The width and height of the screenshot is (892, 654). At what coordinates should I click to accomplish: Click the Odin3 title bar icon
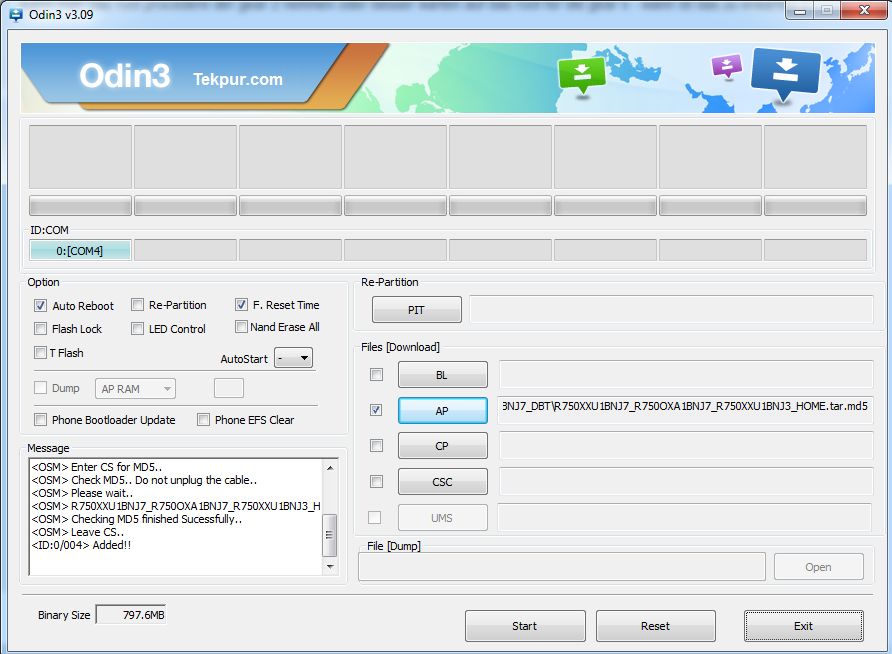coord(16,15)
